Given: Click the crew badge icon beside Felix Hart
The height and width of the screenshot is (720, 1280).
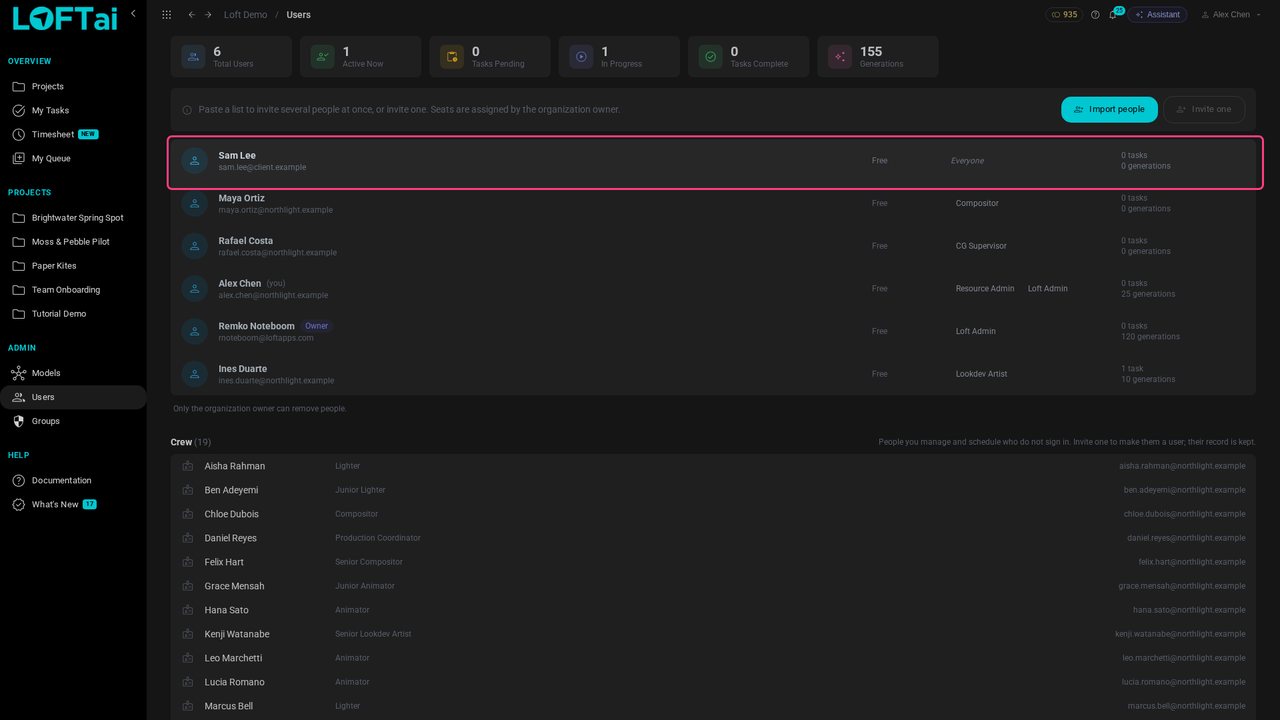Looking at the screenshot, I should [187, 562].
